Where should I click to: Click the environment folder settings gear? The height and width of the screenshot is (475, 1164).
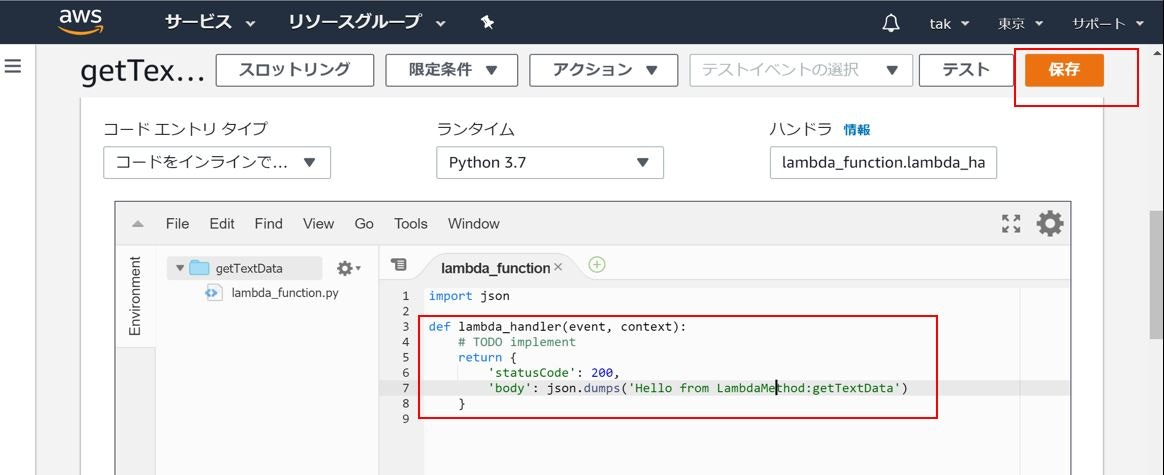pyautogui.click(x=348, y=268)
